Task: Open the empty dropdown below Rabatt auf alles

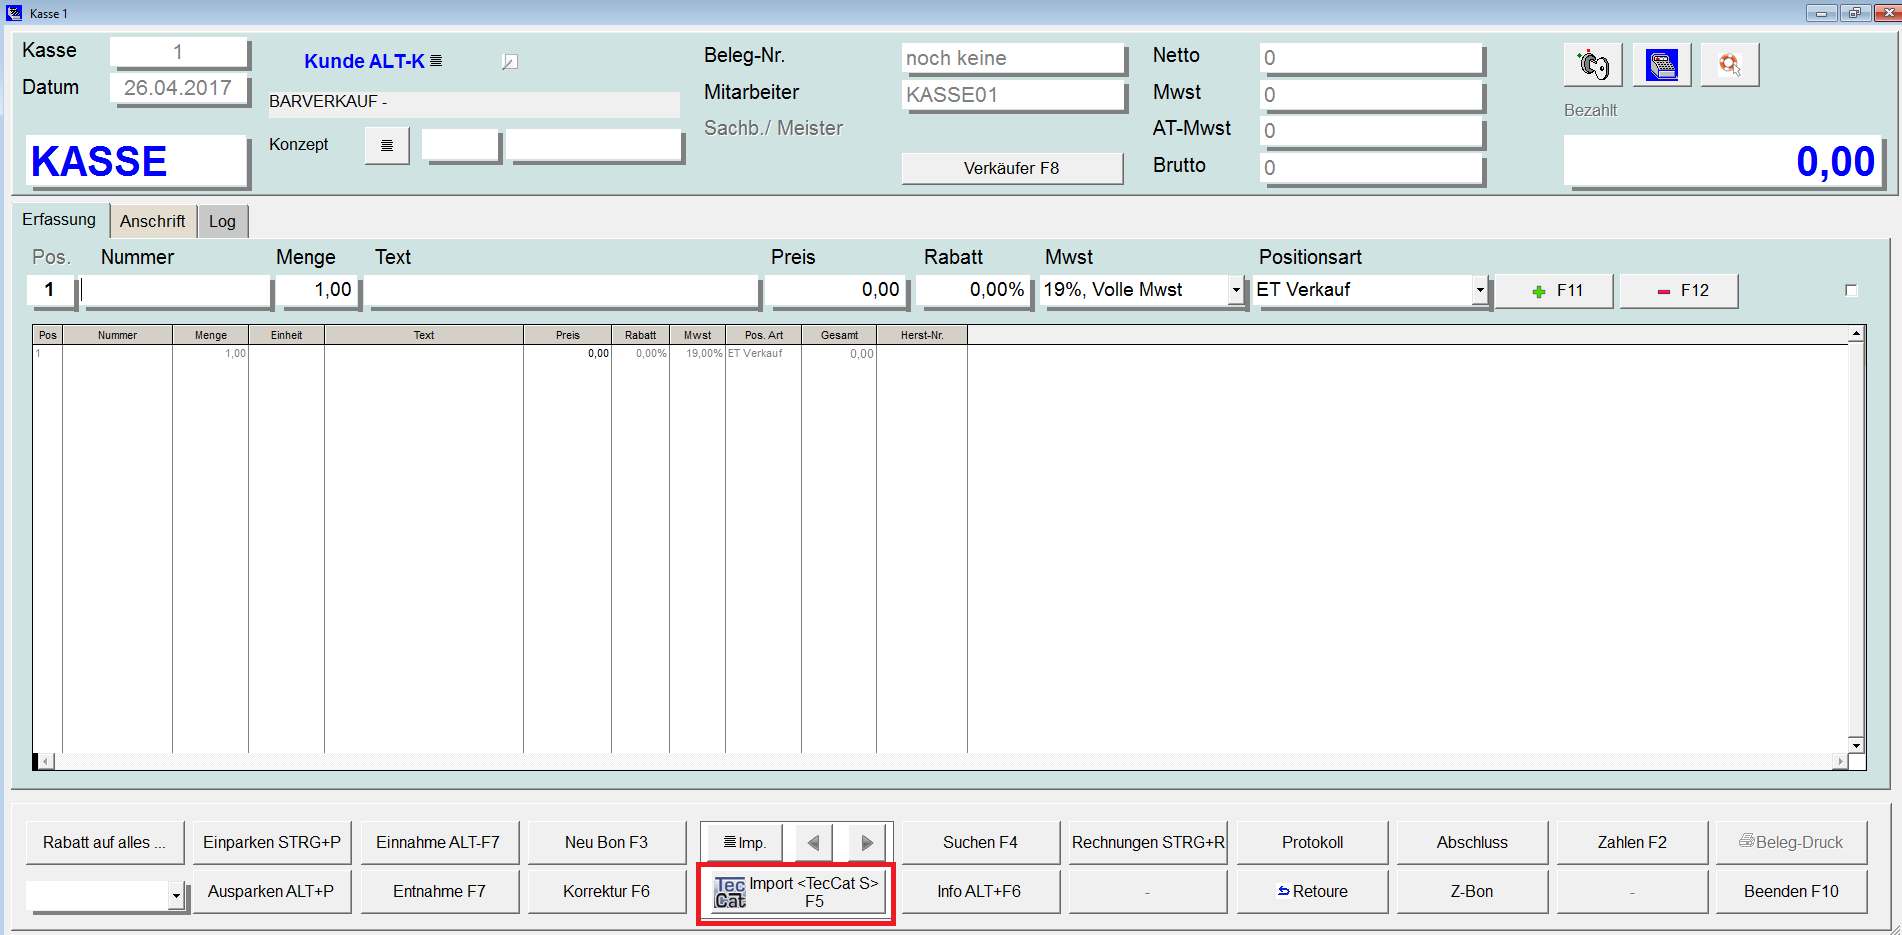Action: (x=176, y=896)
